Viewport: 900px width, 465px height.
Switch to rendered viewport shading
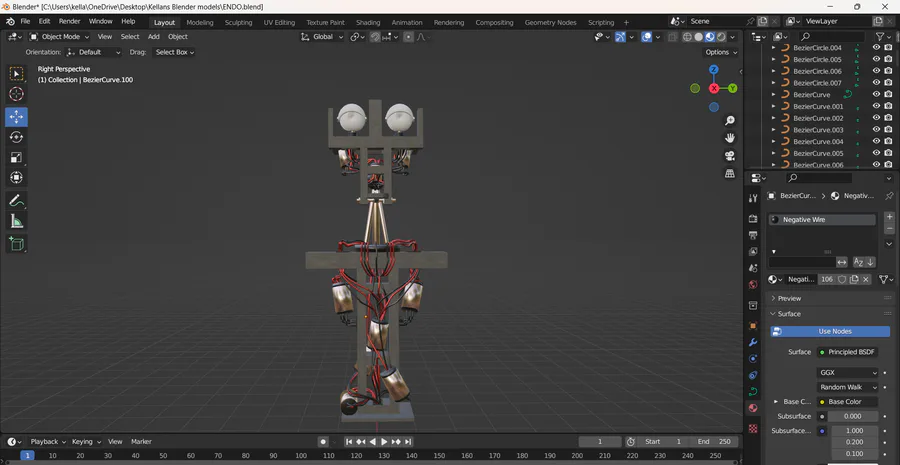pos(721,37)
